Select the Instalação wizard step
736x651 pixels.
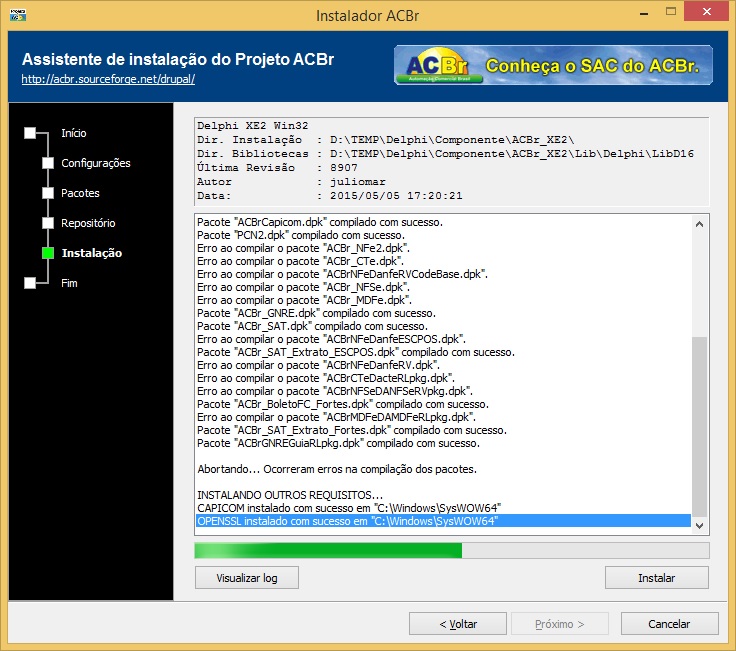click(92, 253)
